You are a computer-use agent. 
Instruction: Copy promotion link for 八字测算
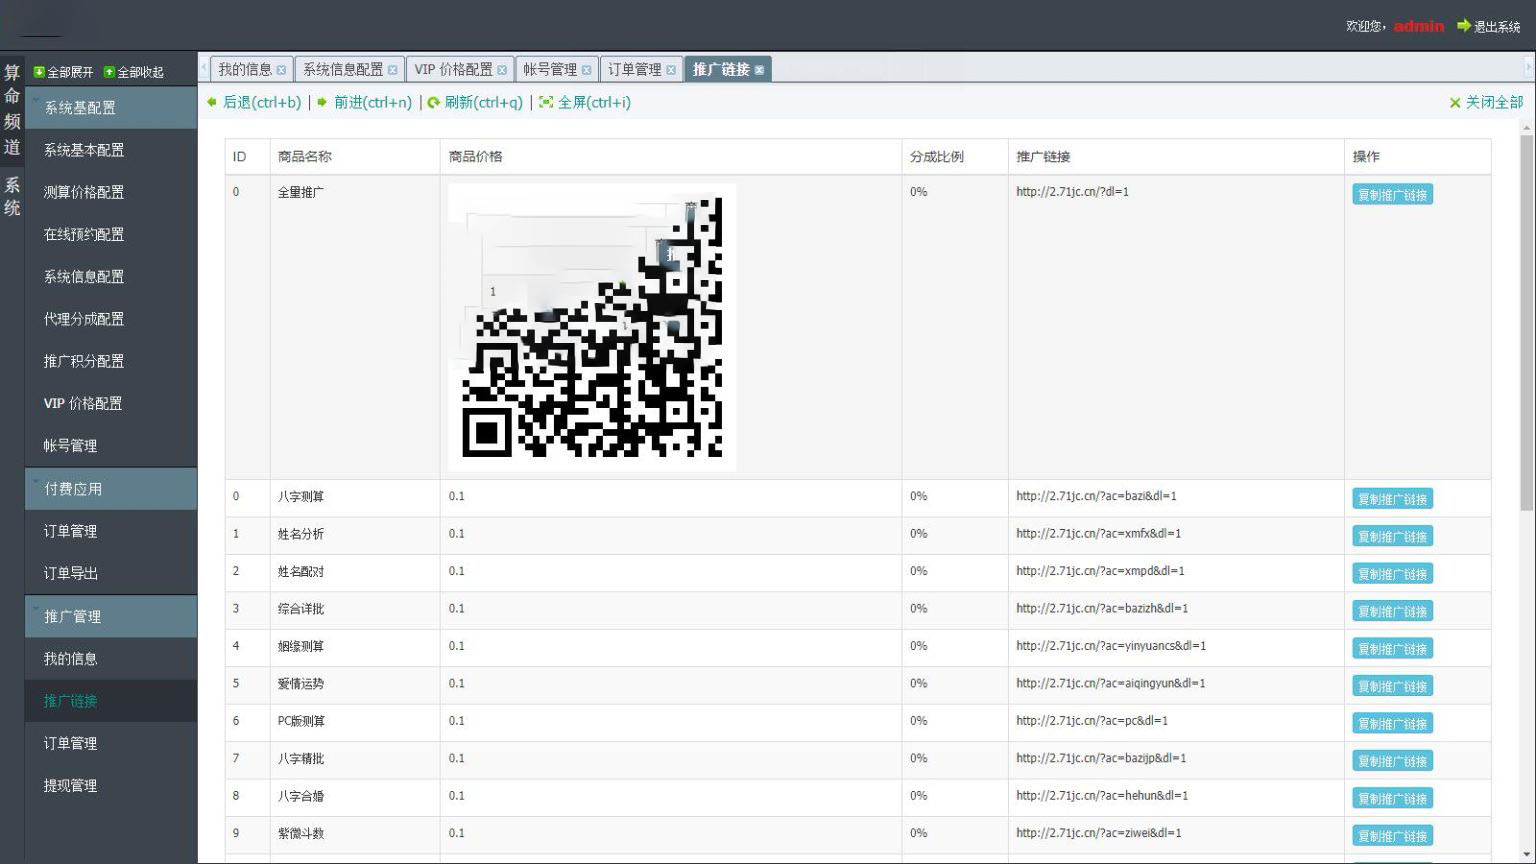tap(1392, 499)
